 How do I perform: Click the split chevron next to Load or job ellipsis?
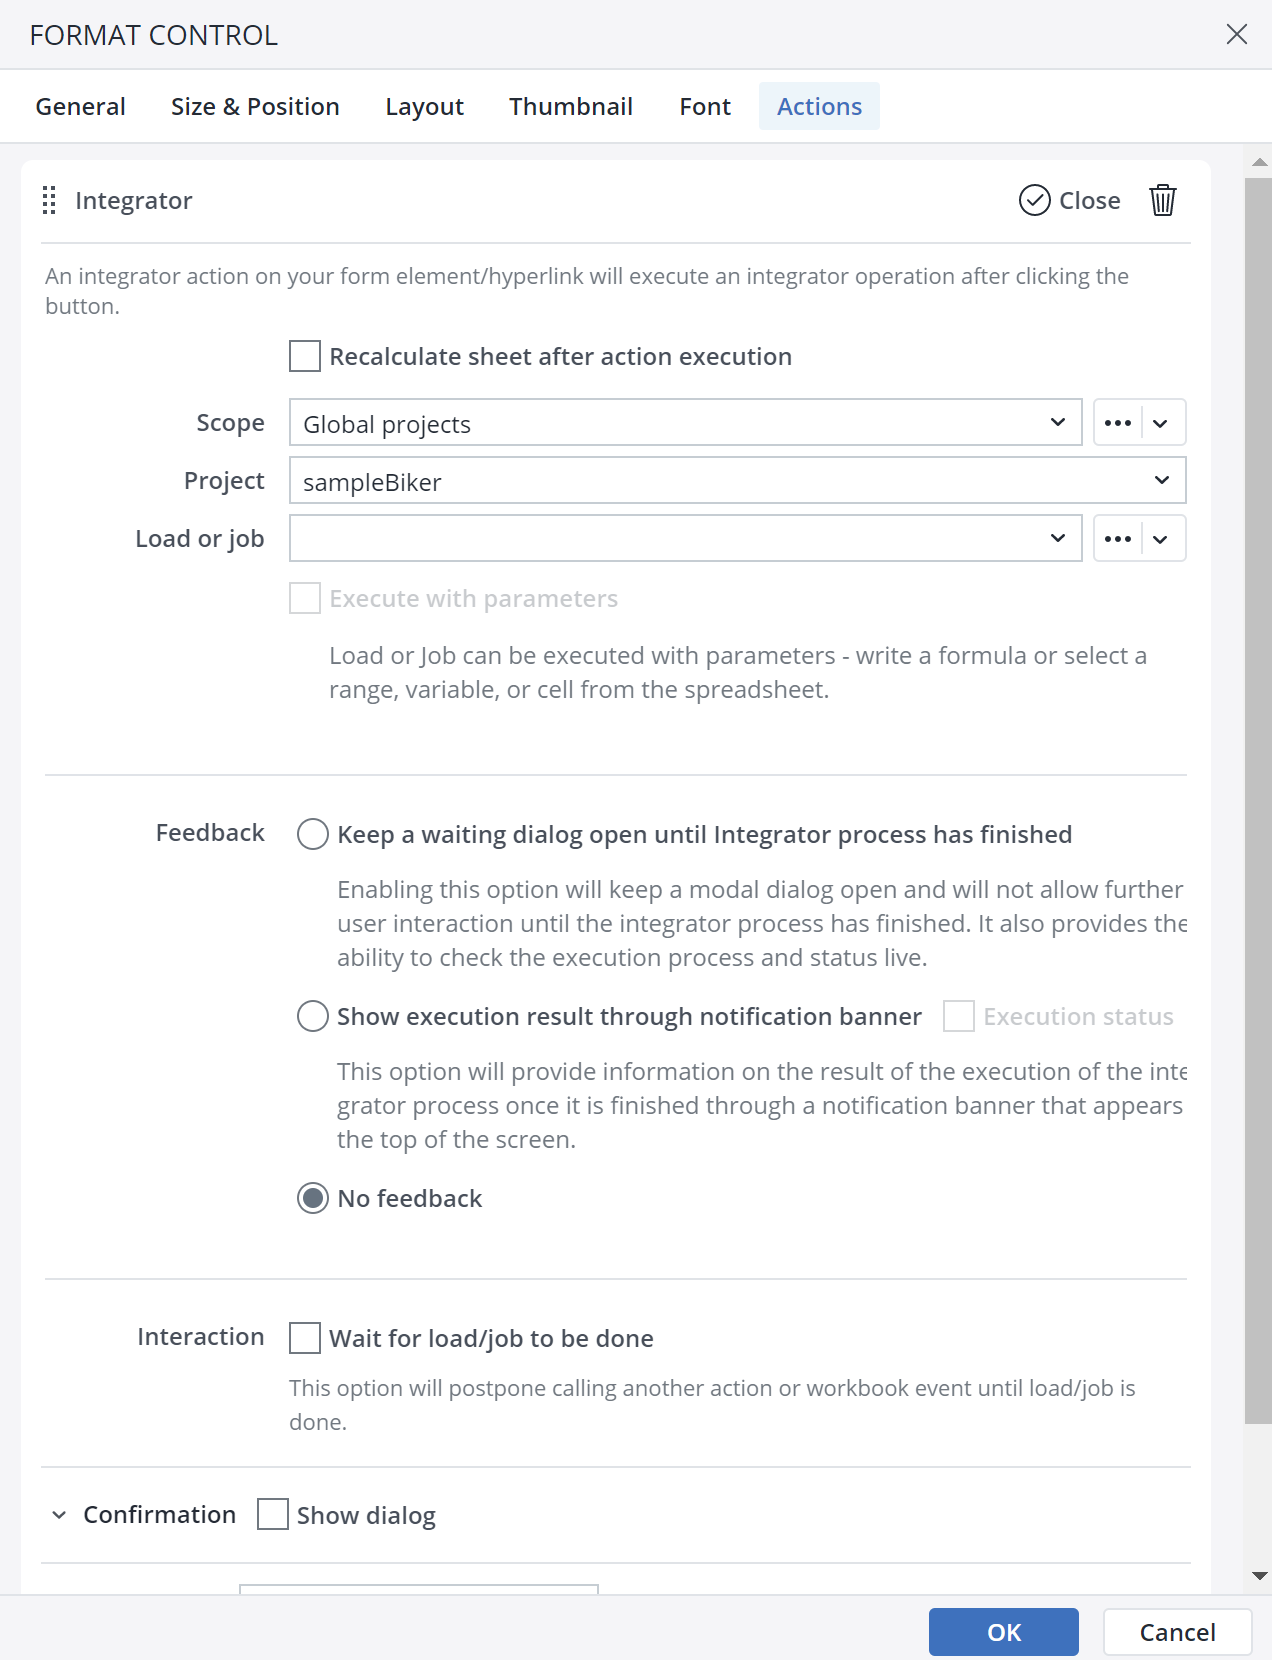click(x=1161, y=538)
